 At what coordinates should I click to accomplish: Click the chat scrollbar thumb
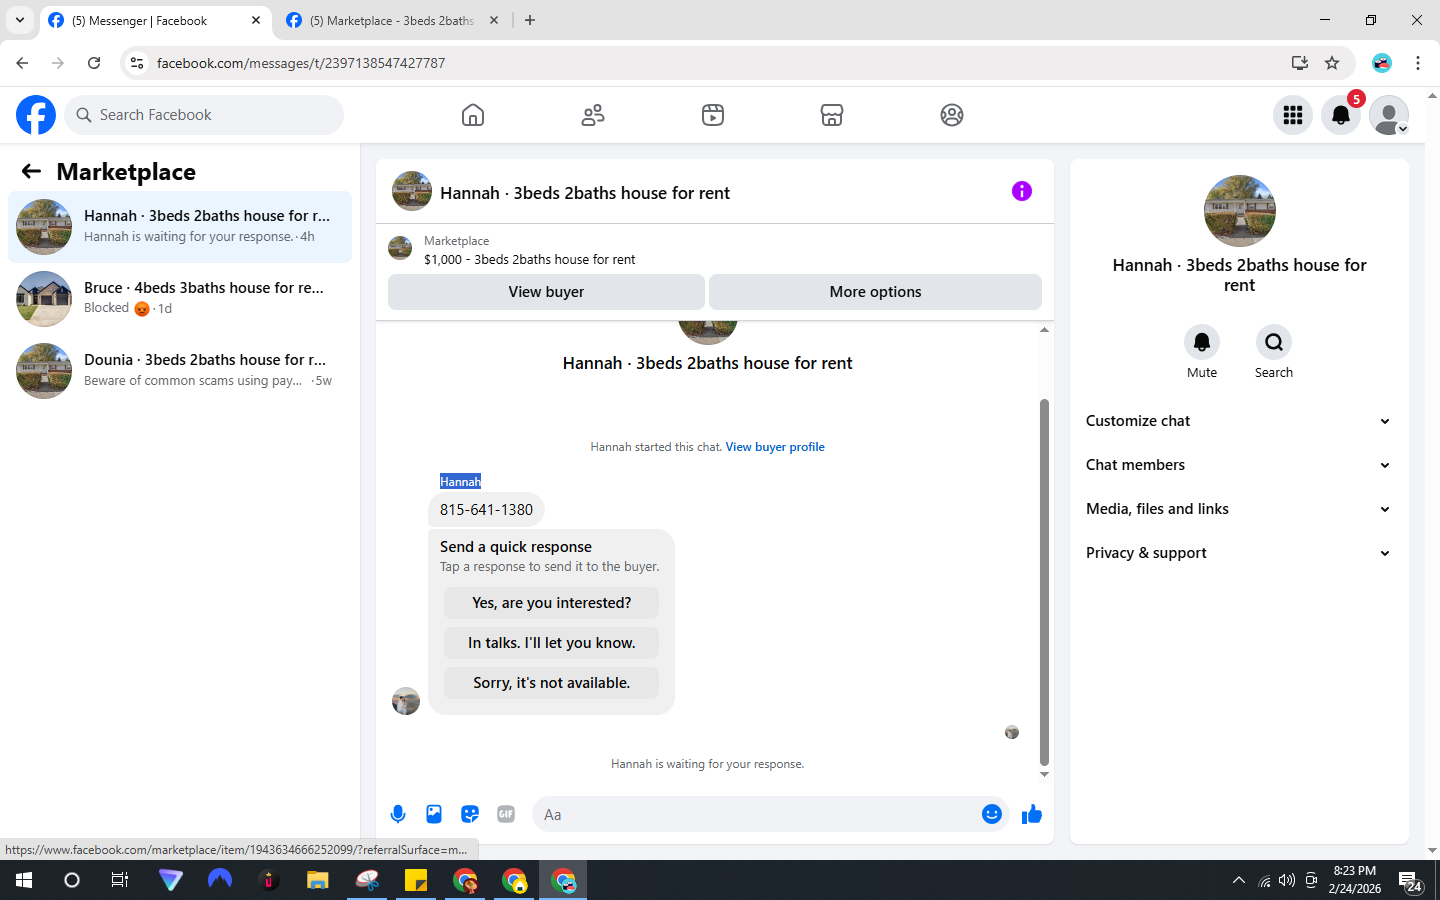coord(1044,582)
